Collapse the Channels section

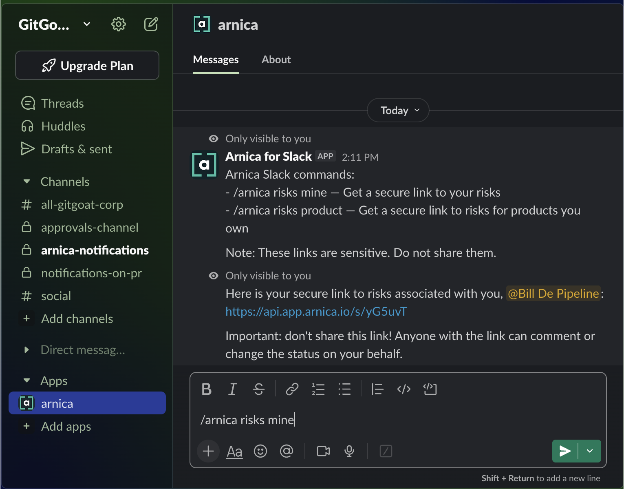[27, 182]
